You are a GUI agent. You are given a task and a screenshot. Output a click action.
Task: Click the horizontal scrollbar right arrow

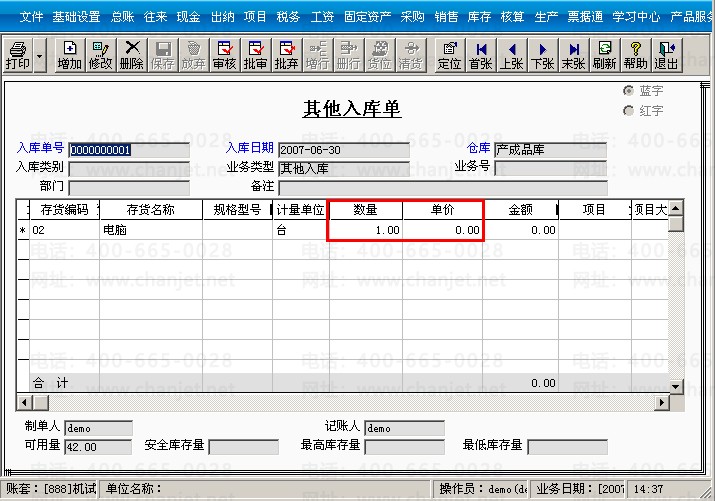[x=662, y=403]
